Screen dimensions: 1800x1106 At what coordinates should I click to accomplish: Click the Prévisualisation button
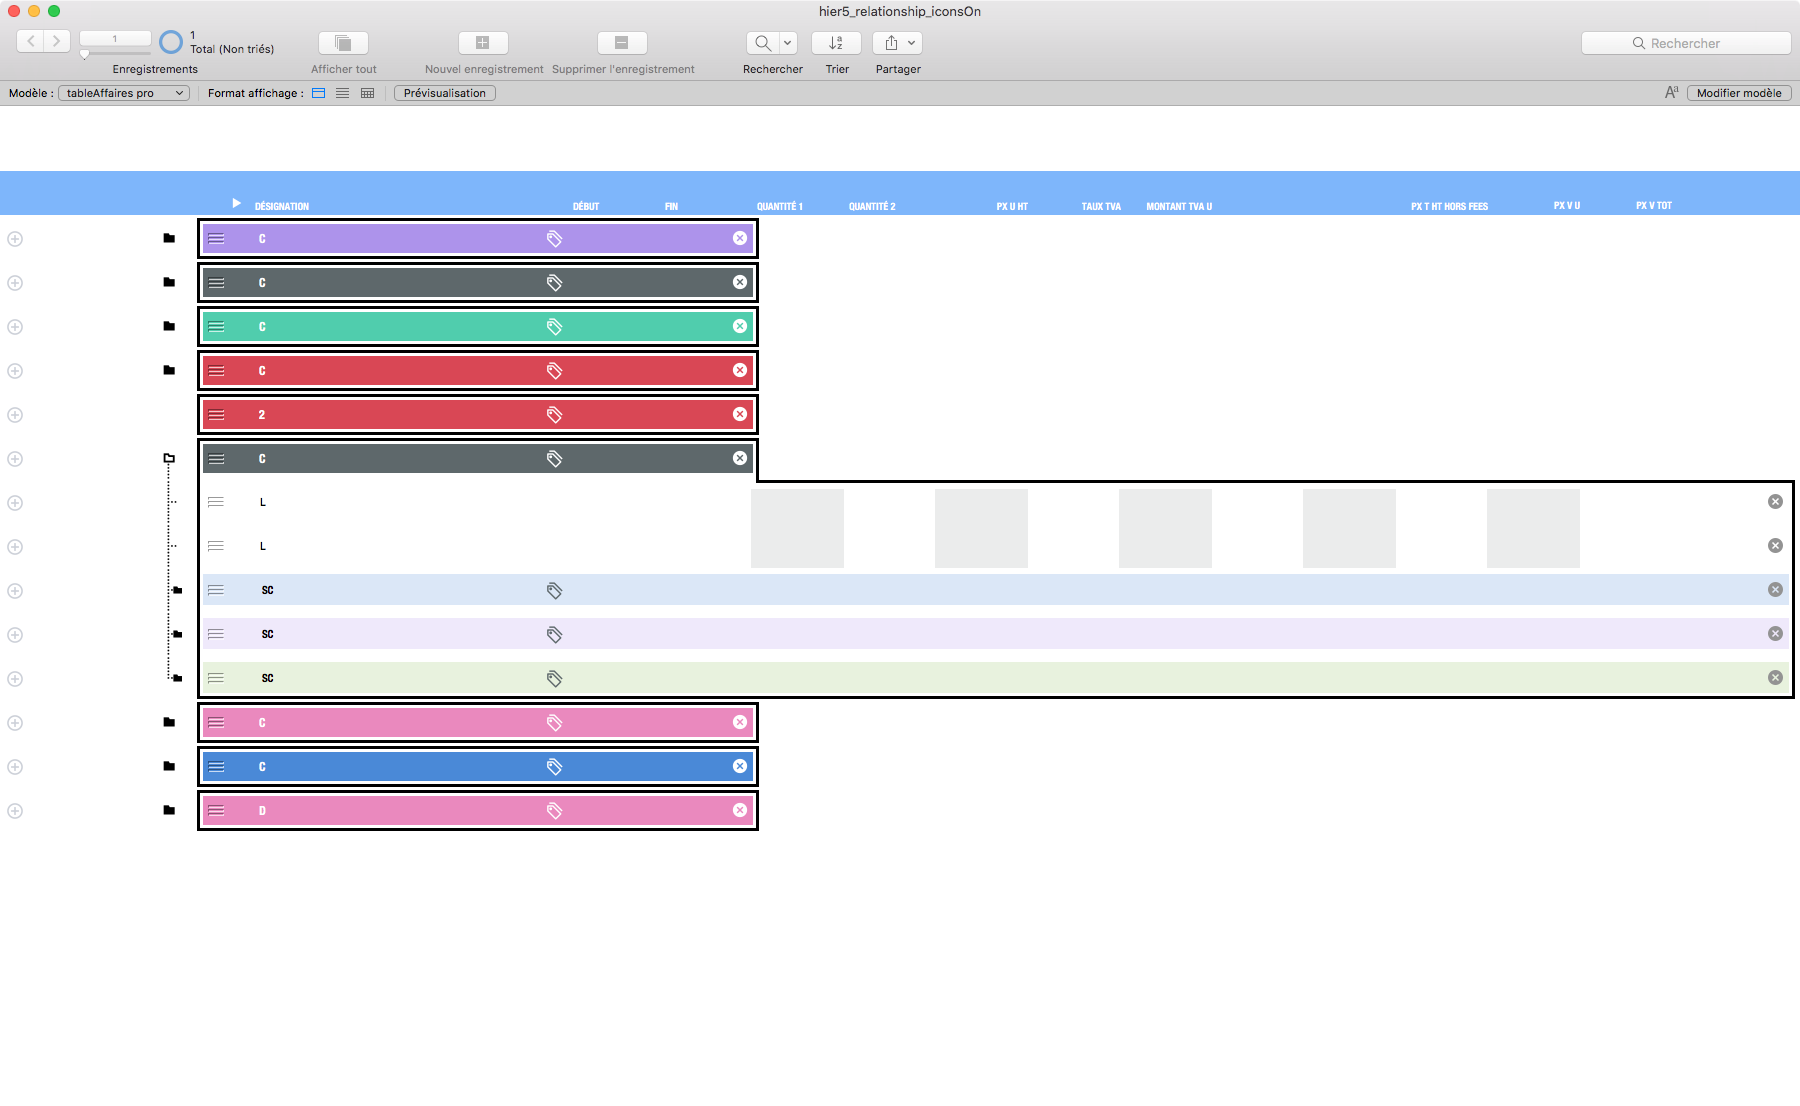pyautogui.click(x=445, y=93)
